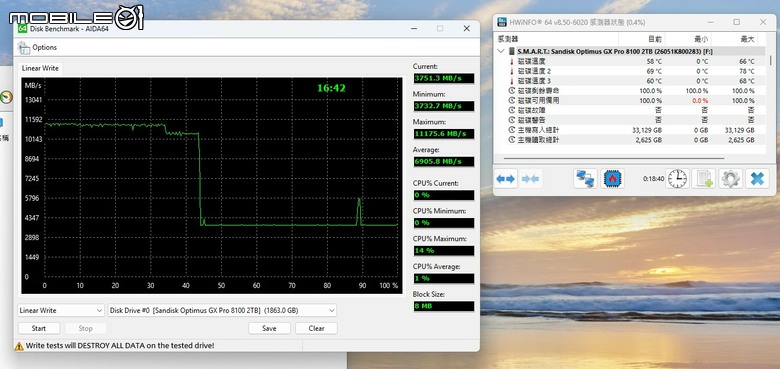Select the 磁碟剩餘壽命 sensor row label
Viewport: 780px width, 369px height.
click(538, 91)
